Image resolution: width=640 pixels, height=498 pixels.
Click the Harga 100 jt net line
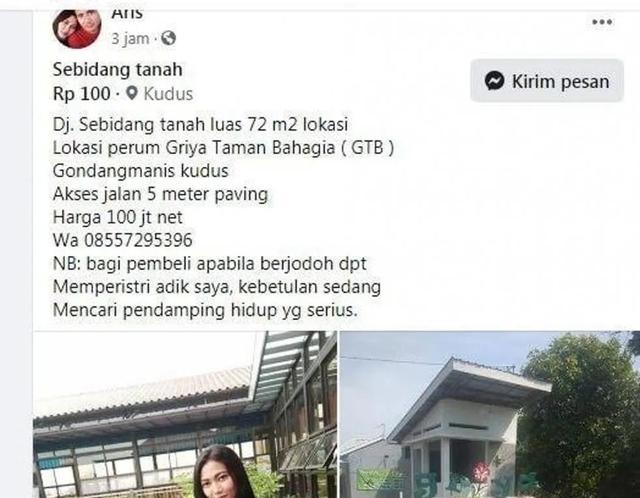tap(118, 217)
